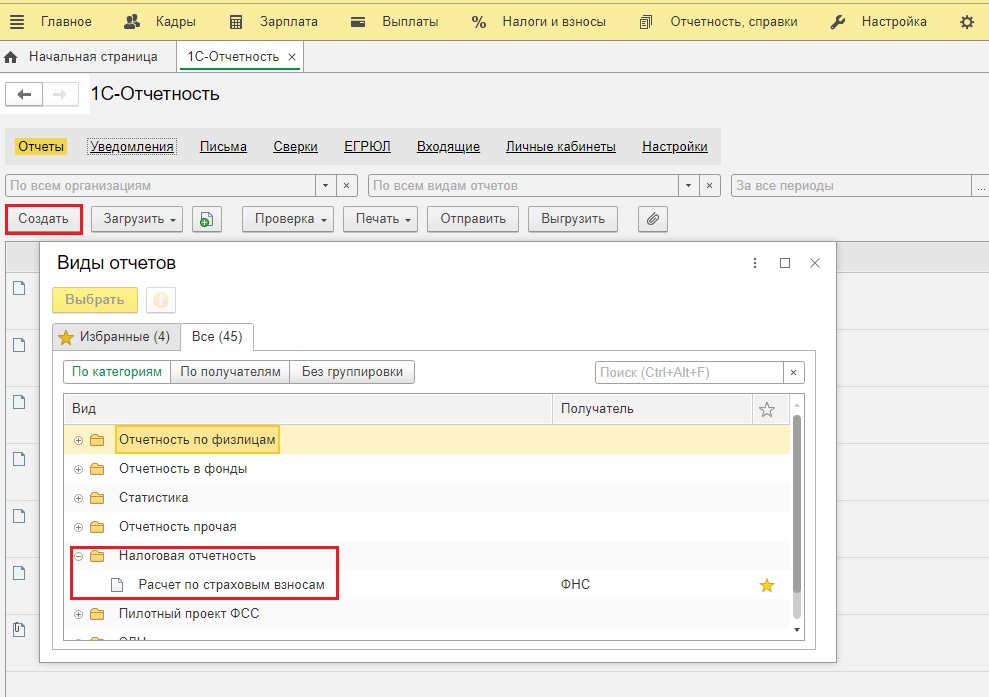The height and width of the screenshot is (697, 989).
Task: Open the Сверки link
Action: (x=295, y=147)
